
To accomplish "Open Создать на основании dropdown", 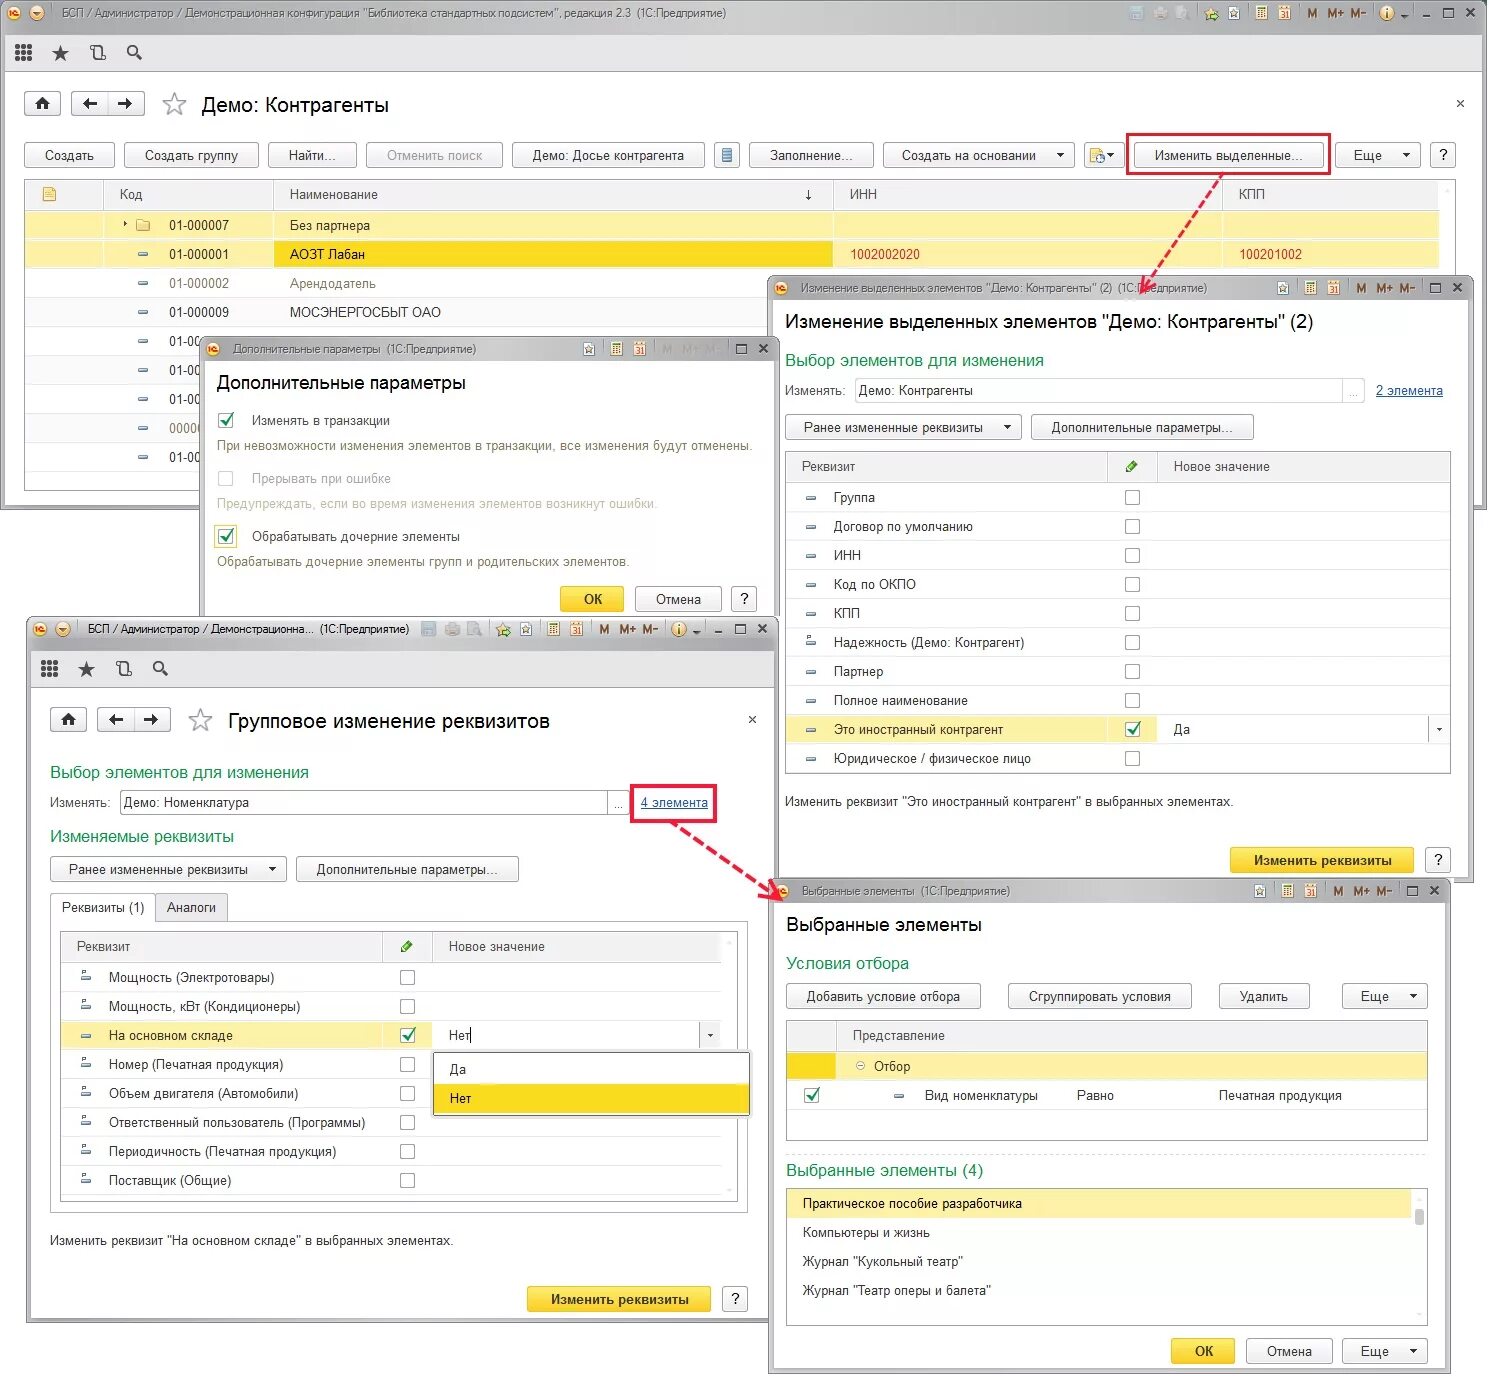I will pos(979,155).
